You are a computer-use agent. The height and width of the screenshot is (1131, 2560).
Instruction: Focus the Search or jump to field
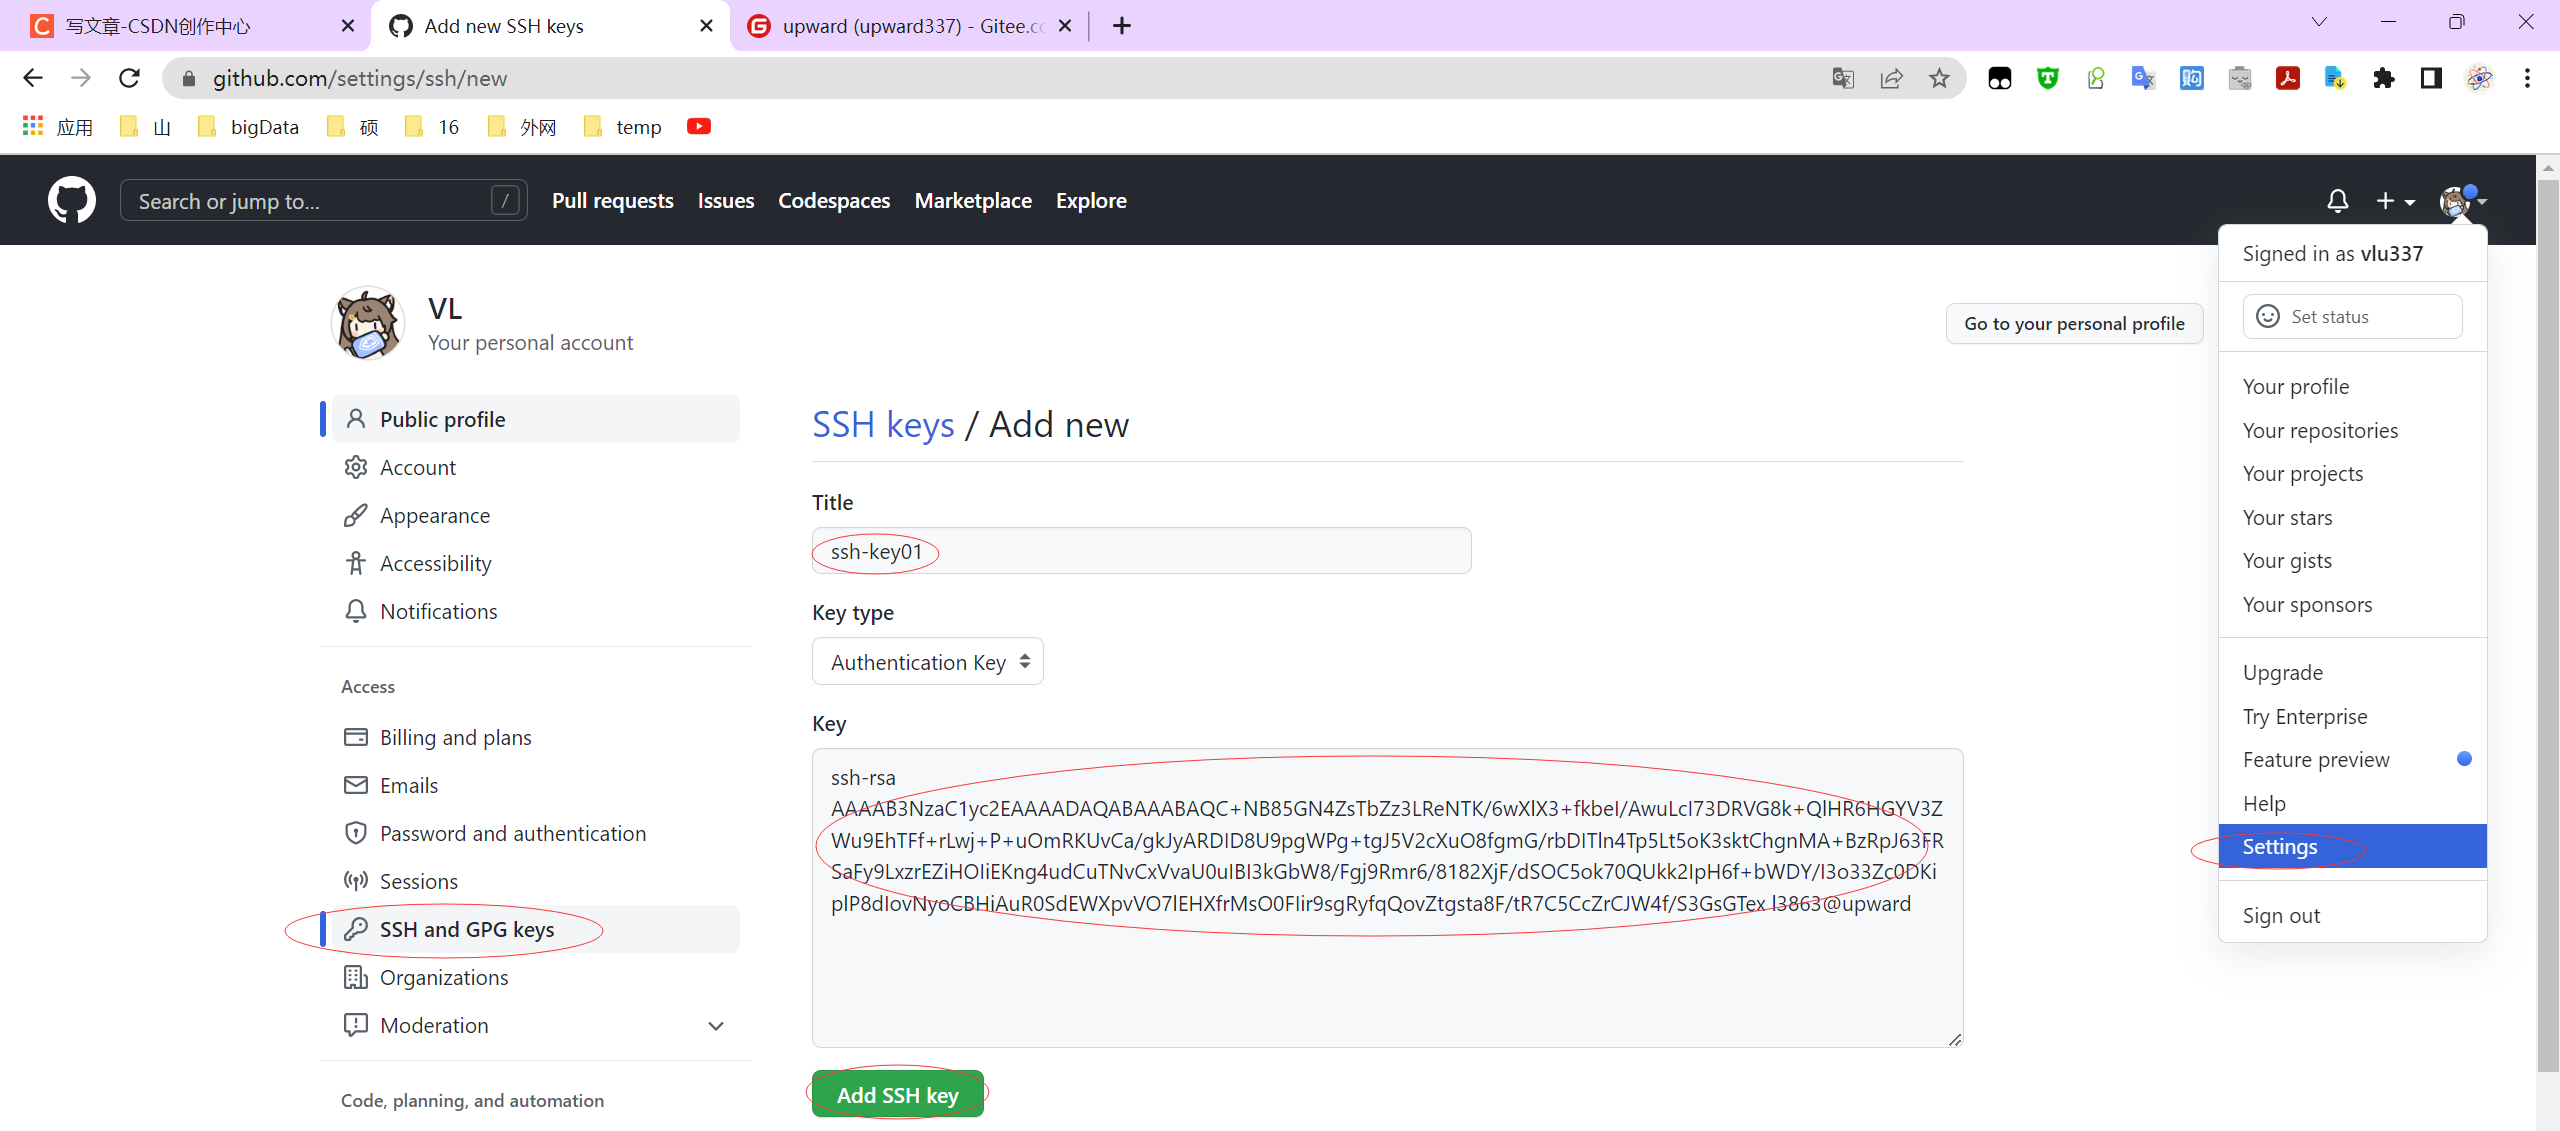tap(324, 201)
